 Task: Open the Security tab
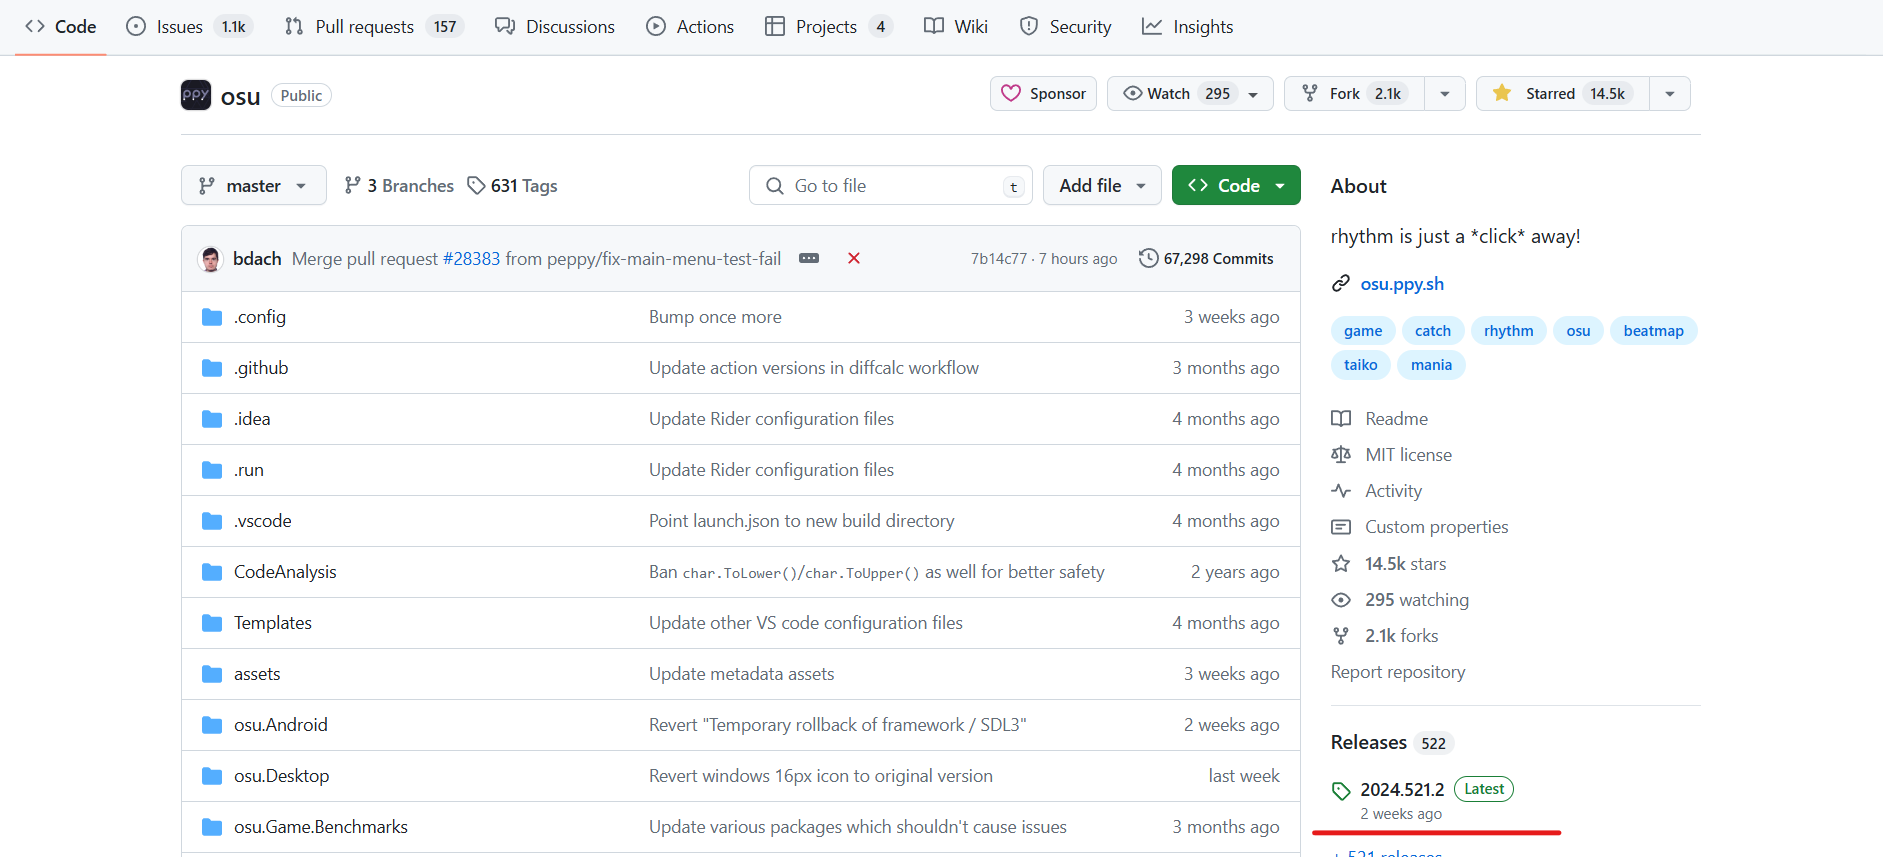(1066, 27)
